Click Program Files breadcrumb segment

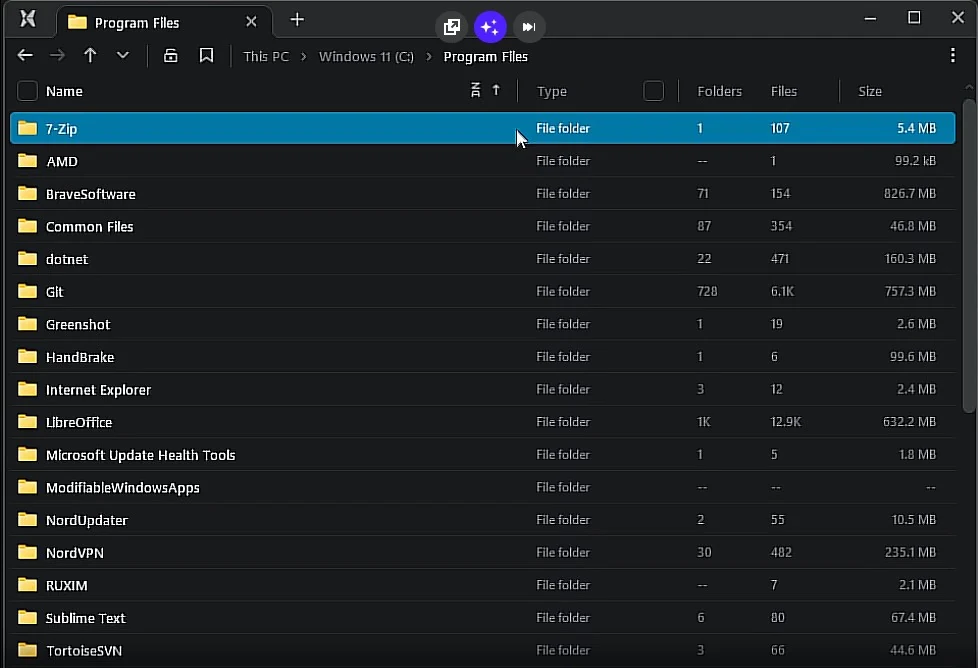click(485, 57)
